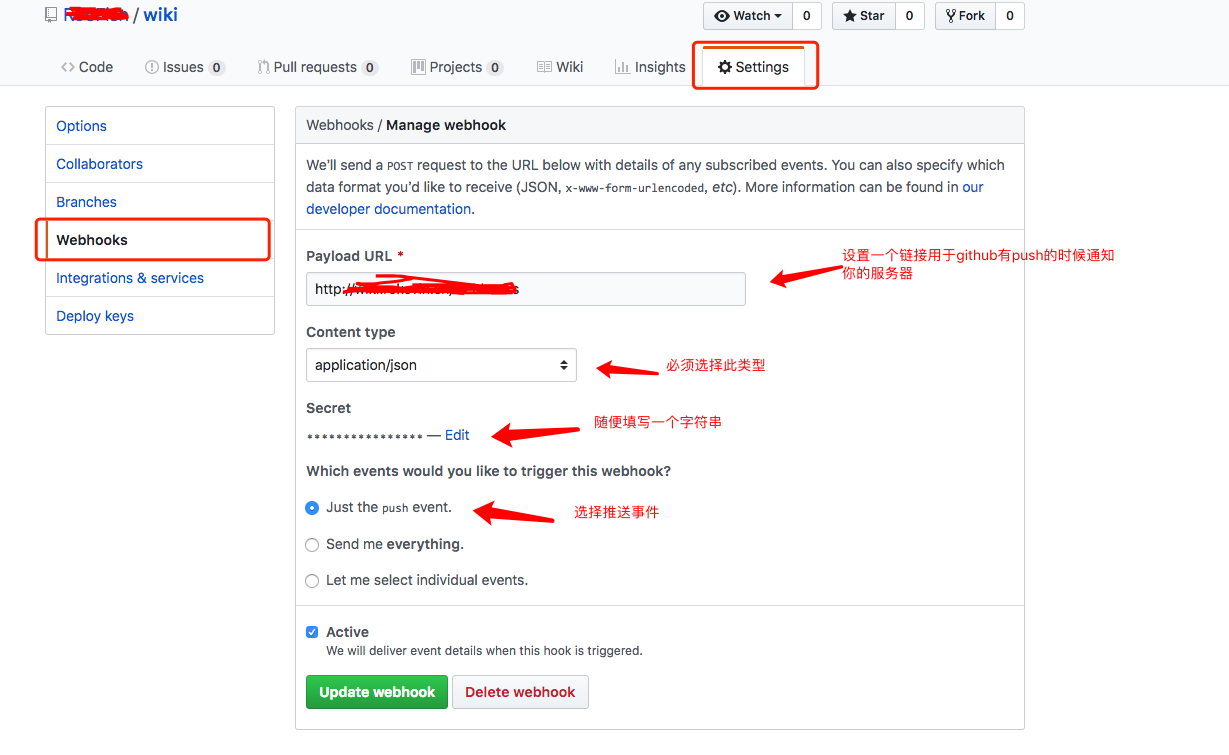Click the Insights graph icon
Viewport: 1229px width, 755px height.
[622, 67]
